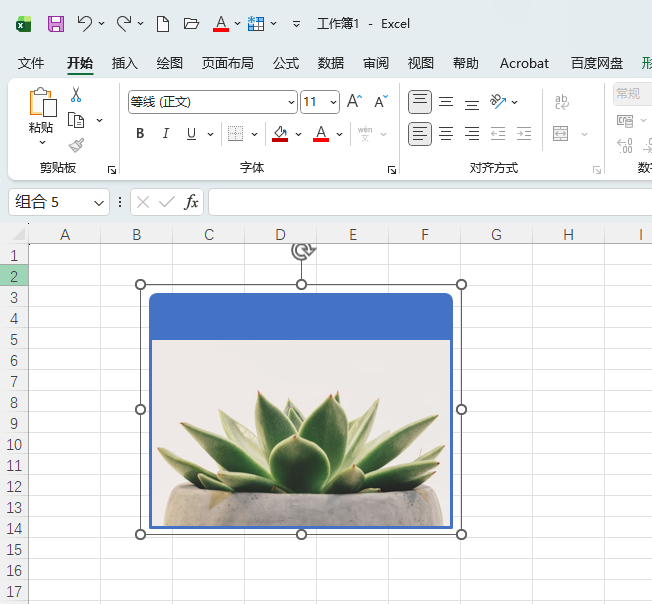Select the succulent plant picture
652x604 pixels.
(301, 433)
